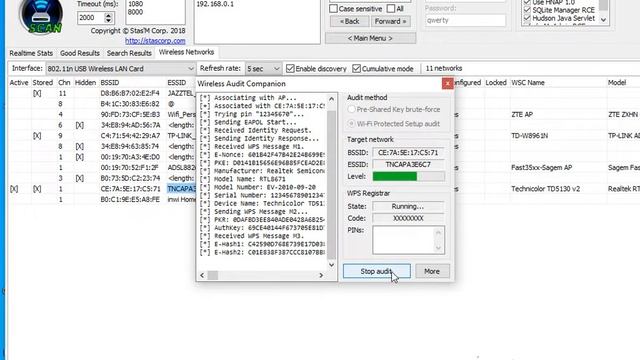This screenshot has width=640, height=360.
Task: Click the Timeout value field
Action: pos(90,18)
